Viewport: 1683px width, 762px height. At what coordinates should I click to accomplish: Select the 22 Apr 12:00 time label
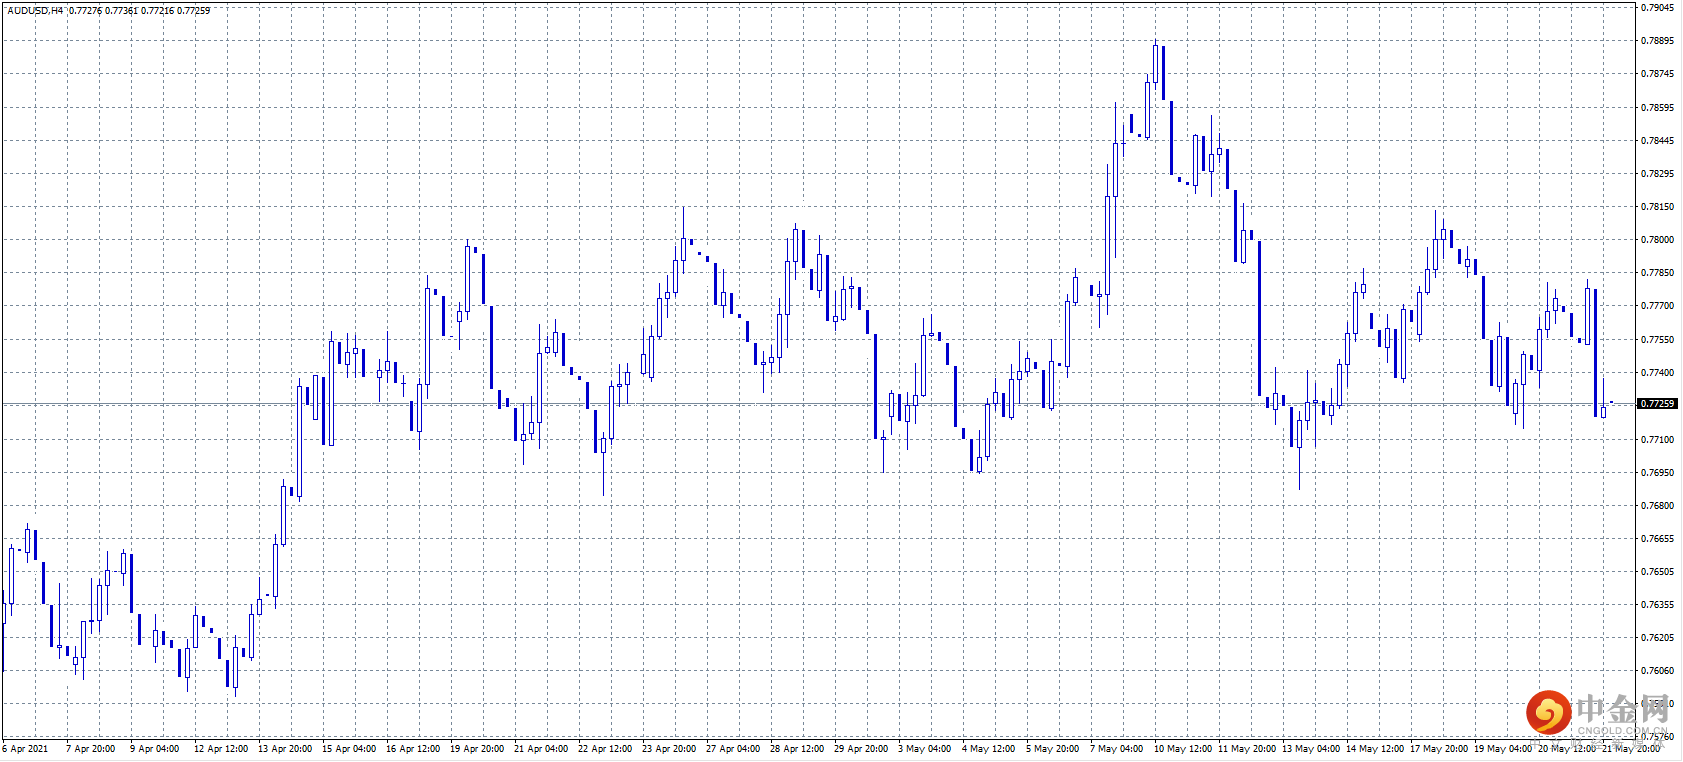pyautogui.click(x=605, y=749)
